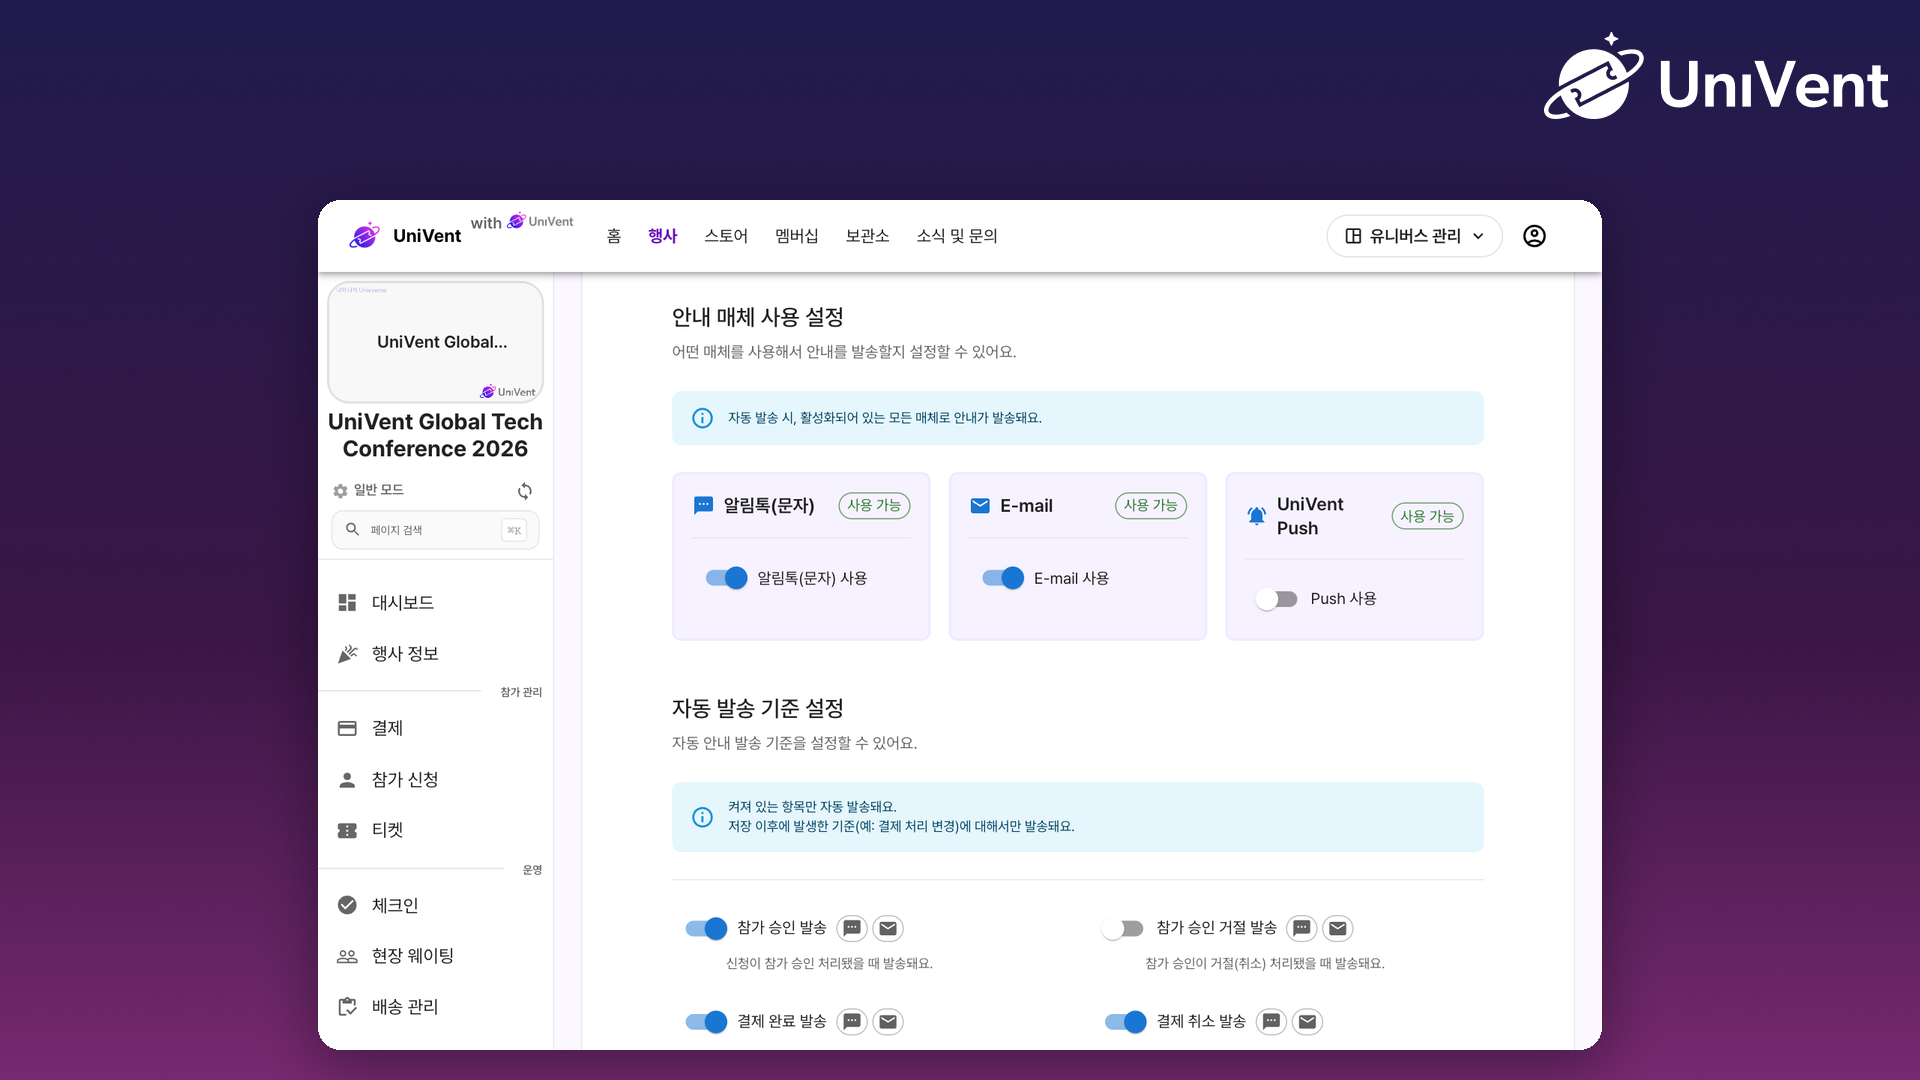
Task: Open the 스토어 navigation item
Action: click(726, 236)
